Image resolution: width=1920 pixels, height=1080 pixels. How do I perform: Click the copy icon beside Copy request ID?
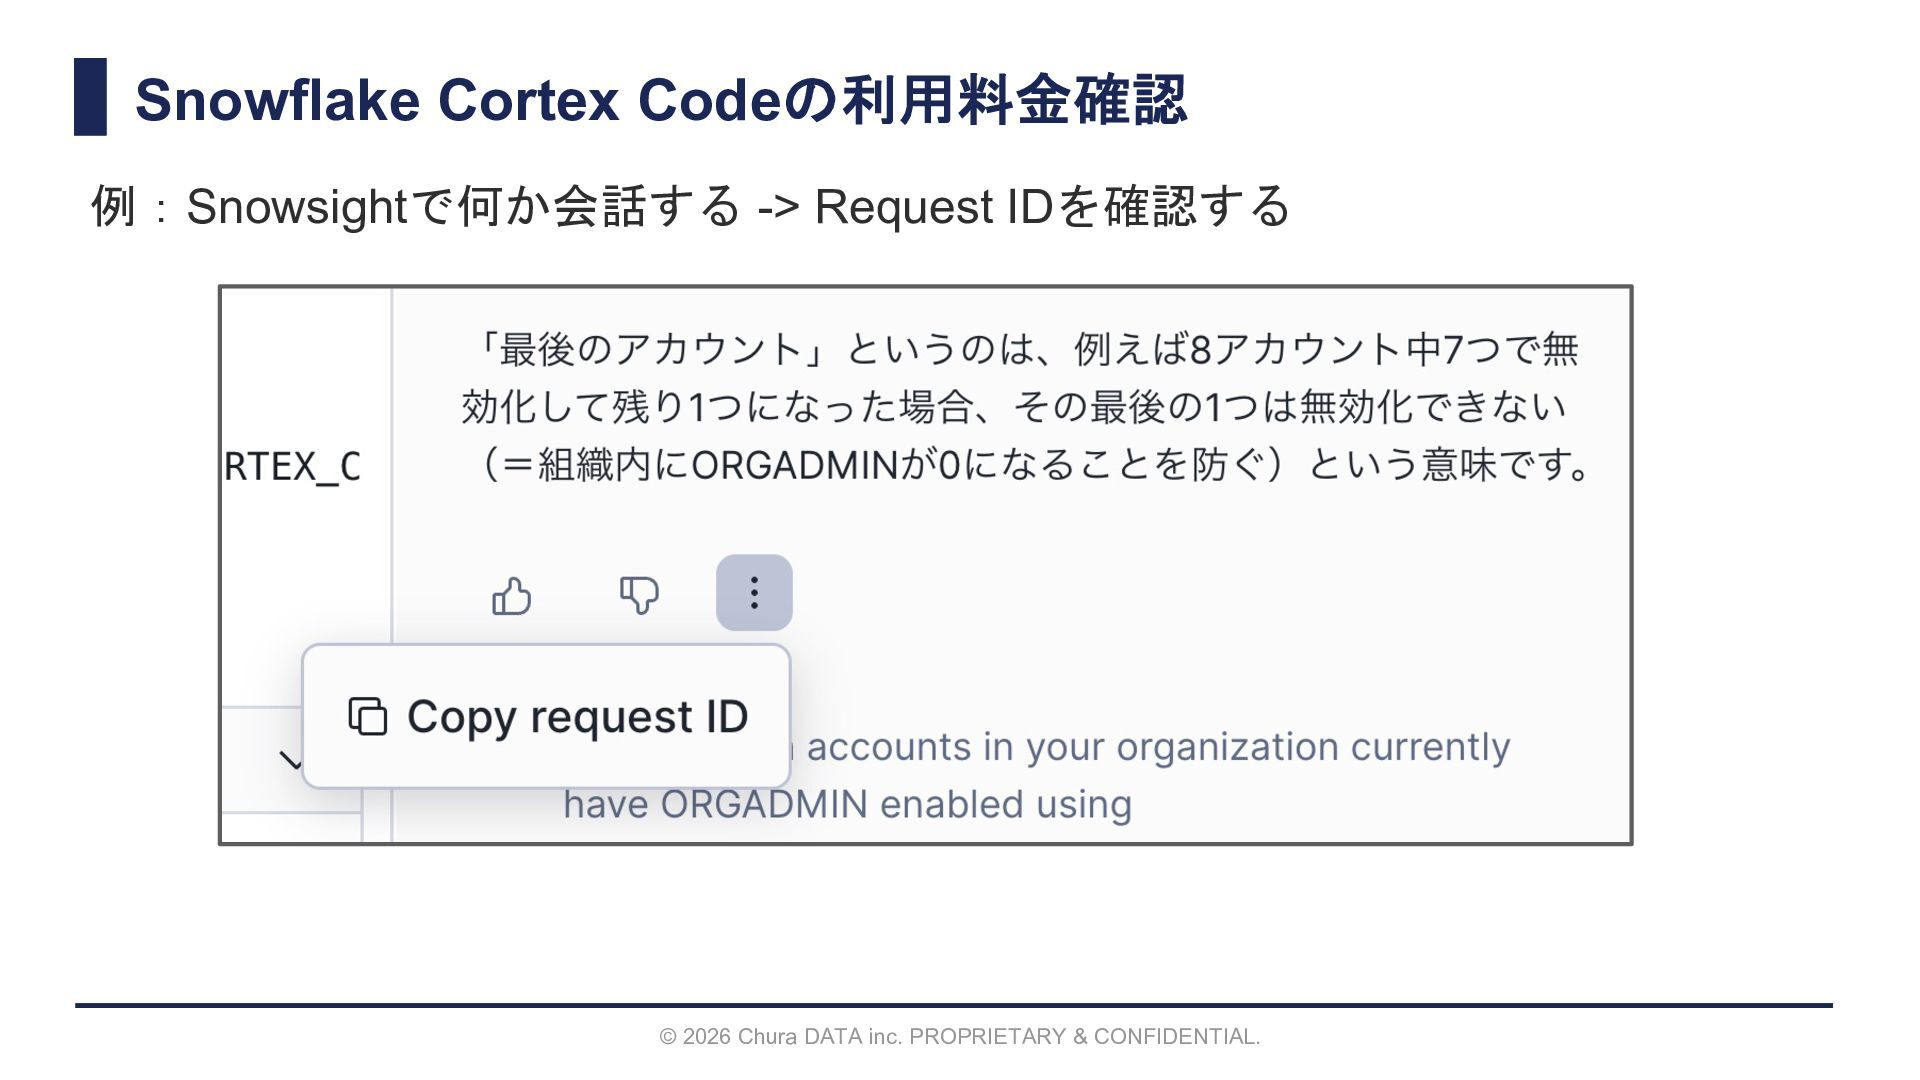click(x=367, y=716)
